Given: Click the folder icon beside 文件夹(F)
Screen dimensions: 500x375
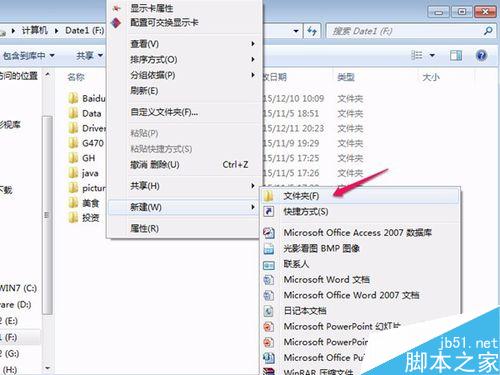Looking at the screenshot, I should 268,196.
